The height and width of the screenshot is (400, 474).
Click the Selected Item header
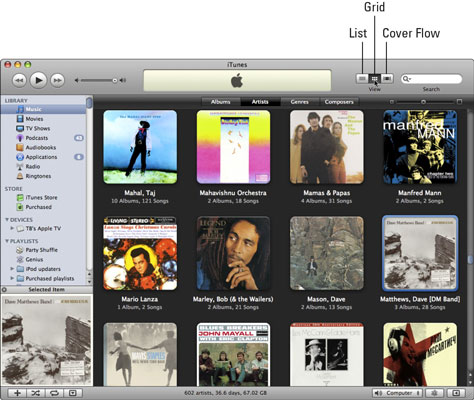47,289
